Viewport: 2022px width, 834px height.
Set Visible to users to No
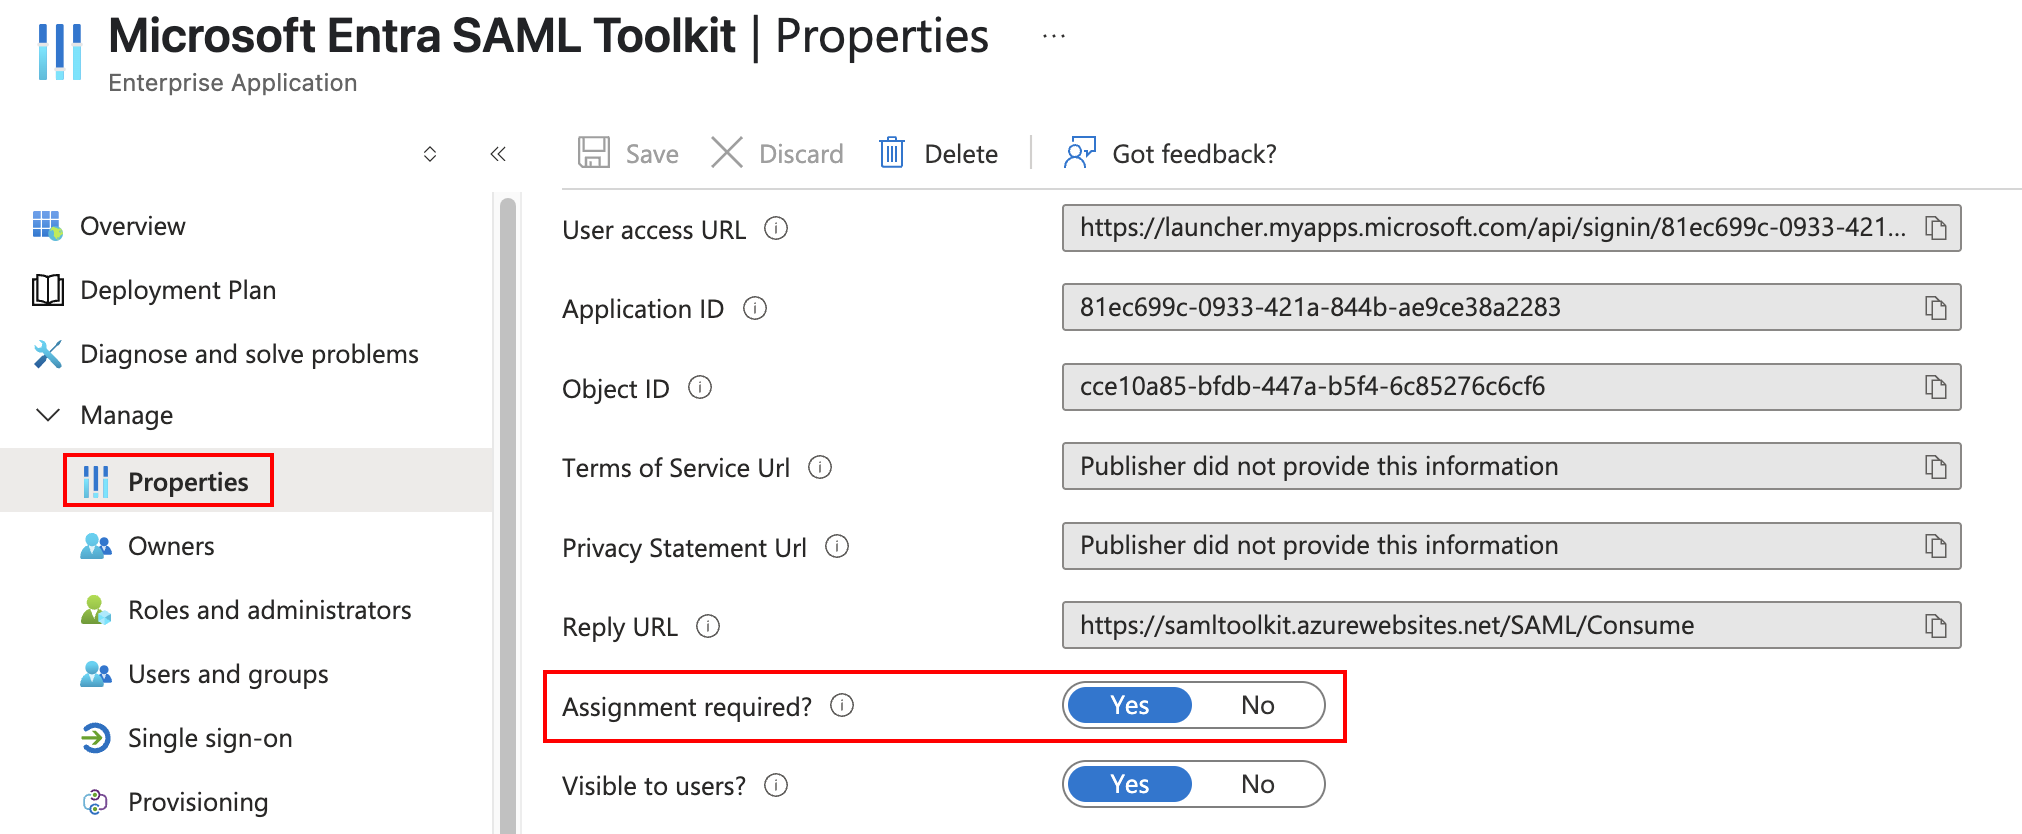coord(1258,784)
